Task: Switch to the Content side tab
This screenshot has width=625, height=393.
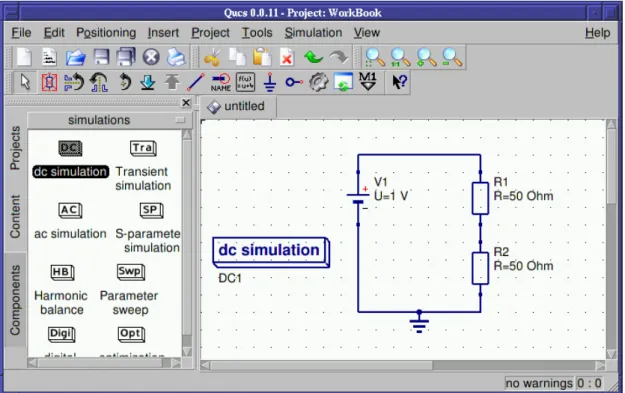Action: (x=15, y=216)
